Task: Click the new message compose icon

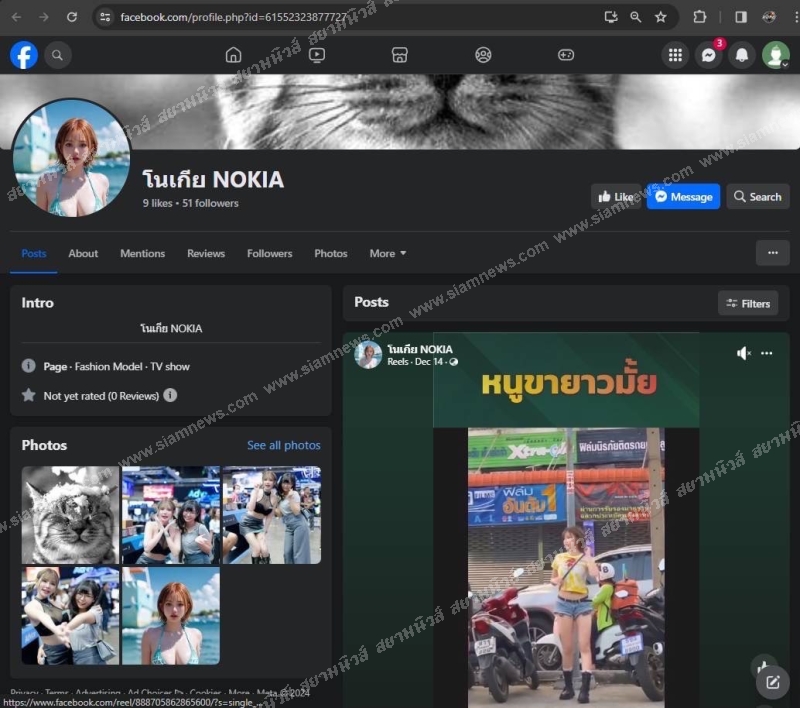Action: point(772,682)
